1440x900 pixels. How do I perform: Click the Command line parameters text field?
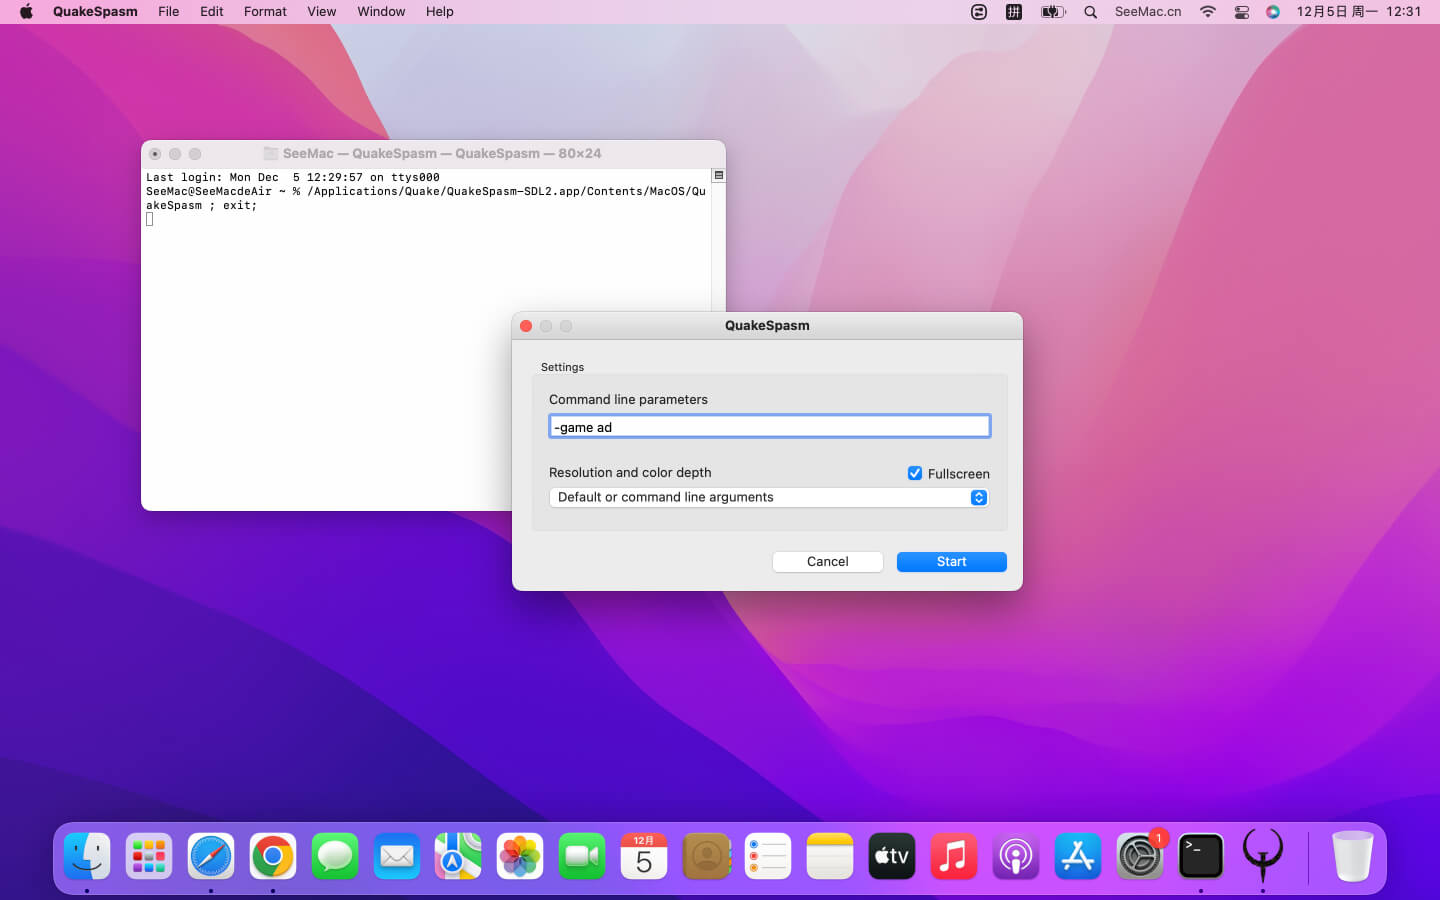(768, 427)
